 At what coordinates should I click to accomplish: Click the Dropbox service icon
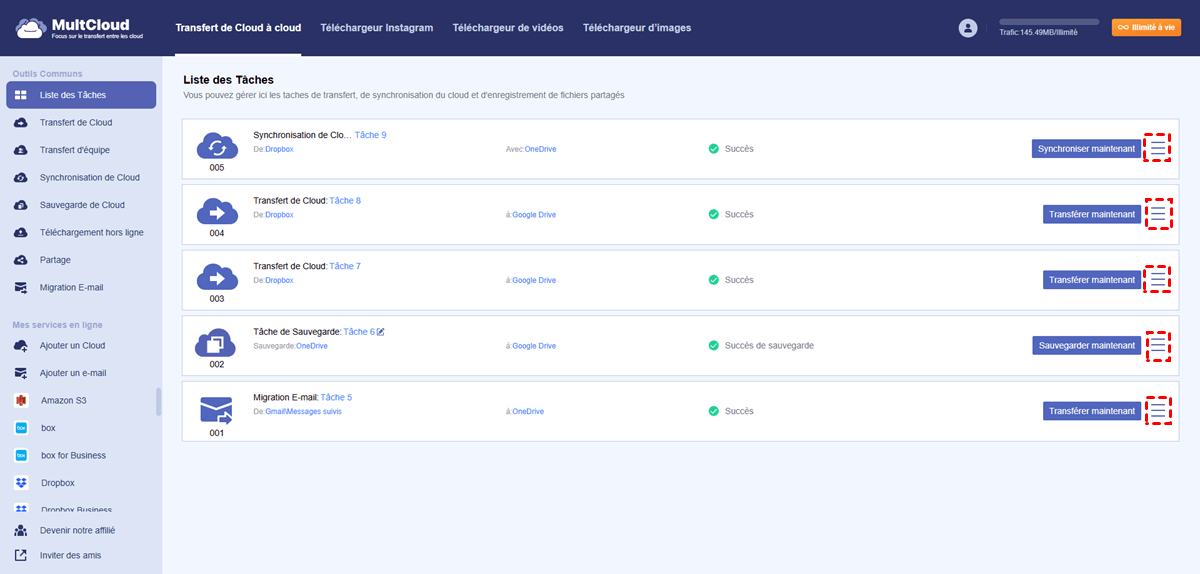click(21, 482)
